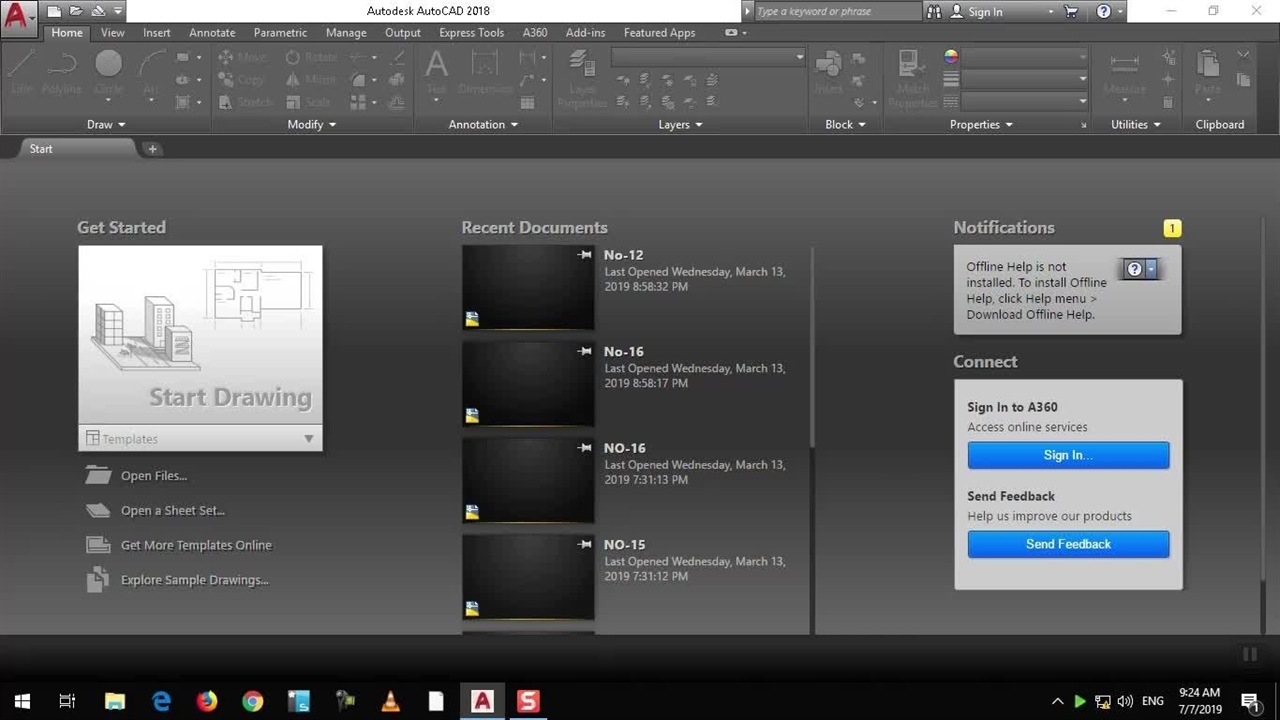This screenshot has height=720, width=1280.
Task: Open the AutoCAD application menu logo
Action: point(17,17)
